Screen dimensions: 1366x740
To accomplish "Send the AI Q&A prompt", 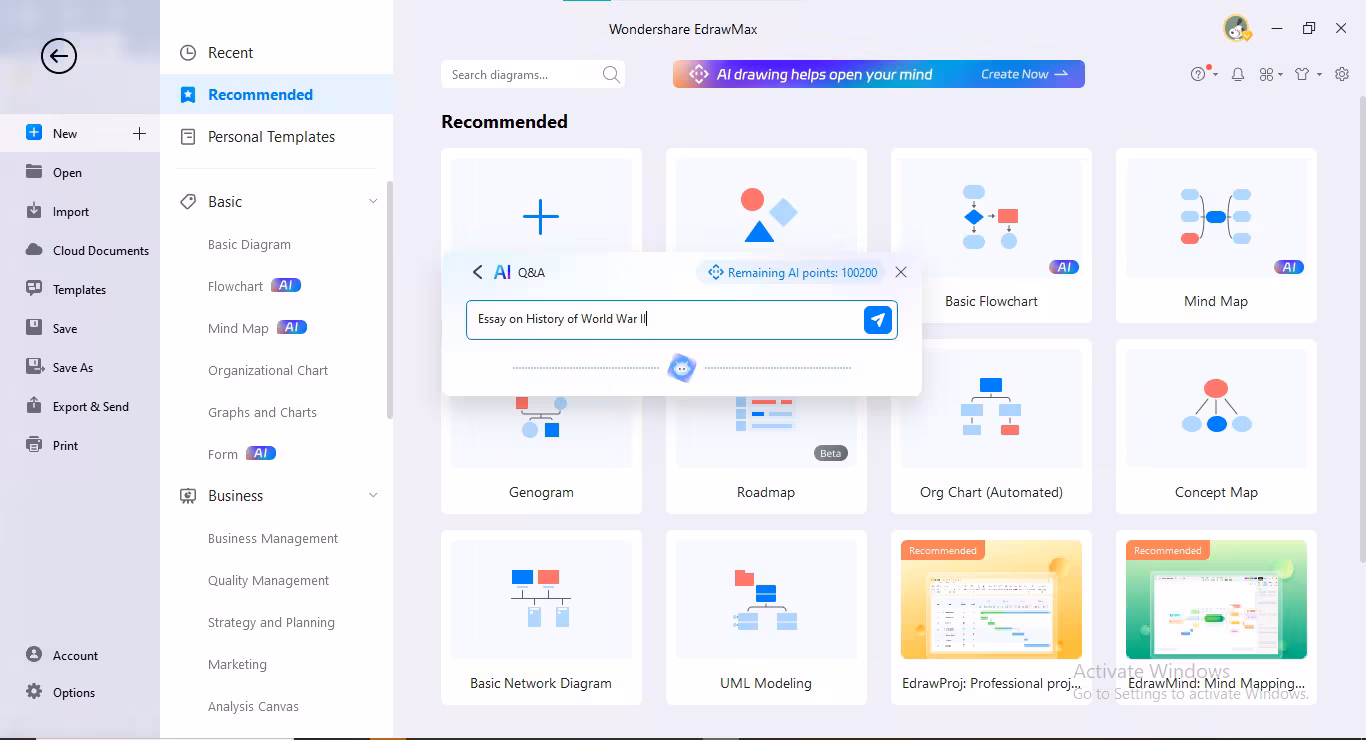I will (x=877, y=320).
